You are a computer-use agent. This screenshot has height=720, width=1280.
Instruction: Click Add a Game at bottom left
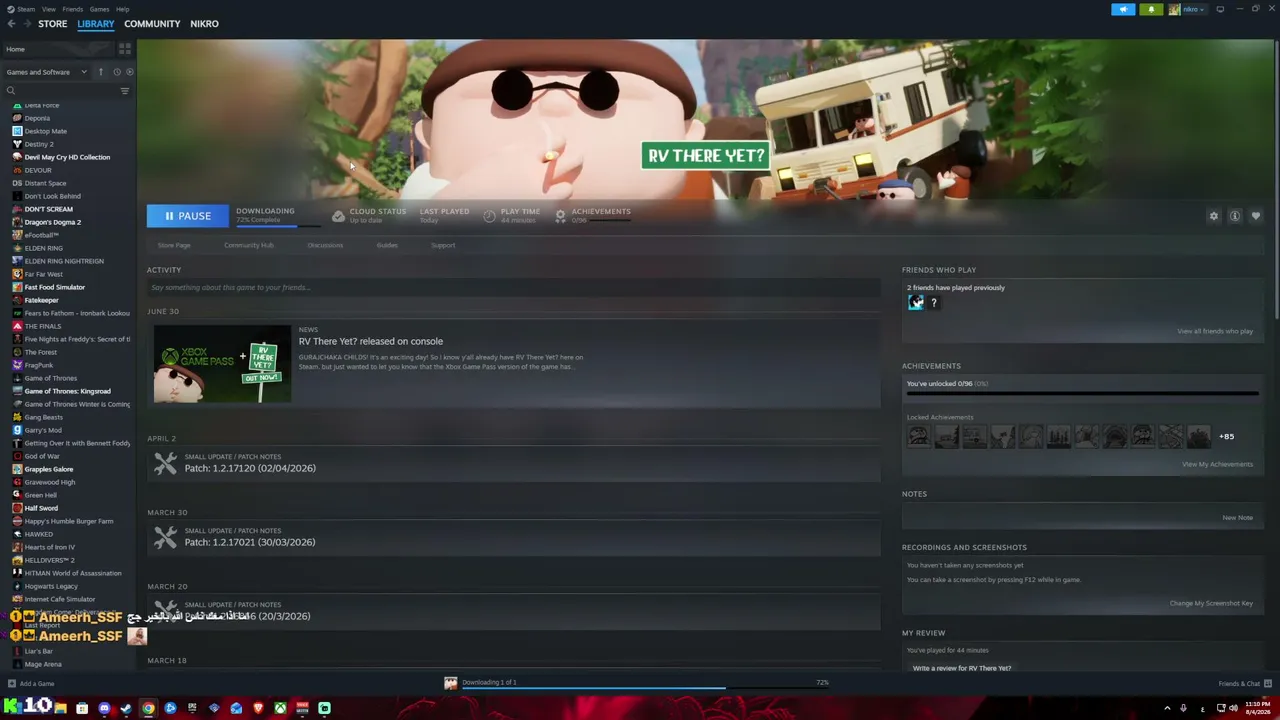tap(31, 684)
